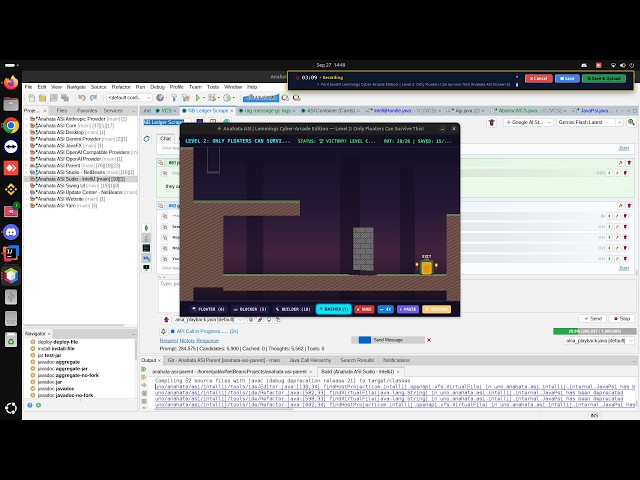The image size is (640, 480).
Task: Click the green rerun icon in Output panel
Action: click(144, 369)
